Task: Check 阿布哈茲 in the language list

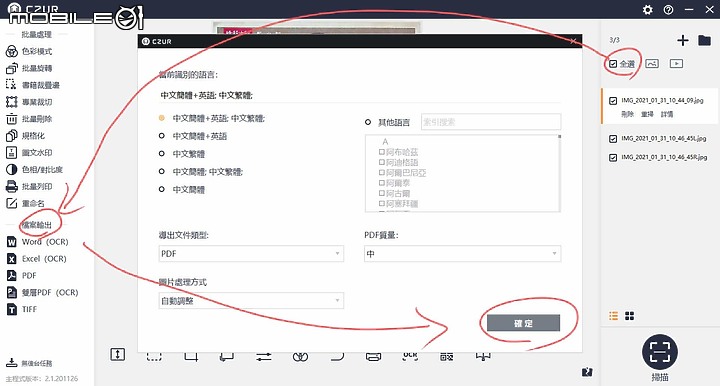Action: [x=382, y=152]
